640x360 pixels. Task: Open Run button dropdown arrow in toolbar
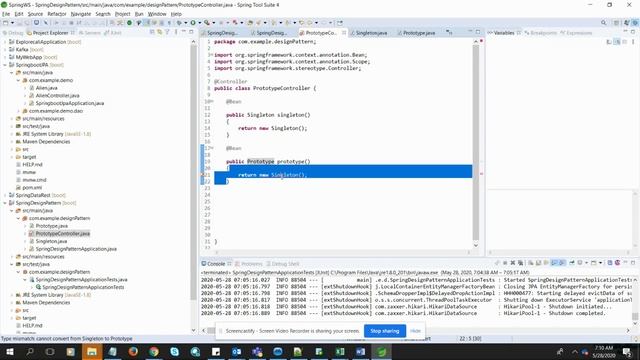pyautogui.click(x=199, y=23)
